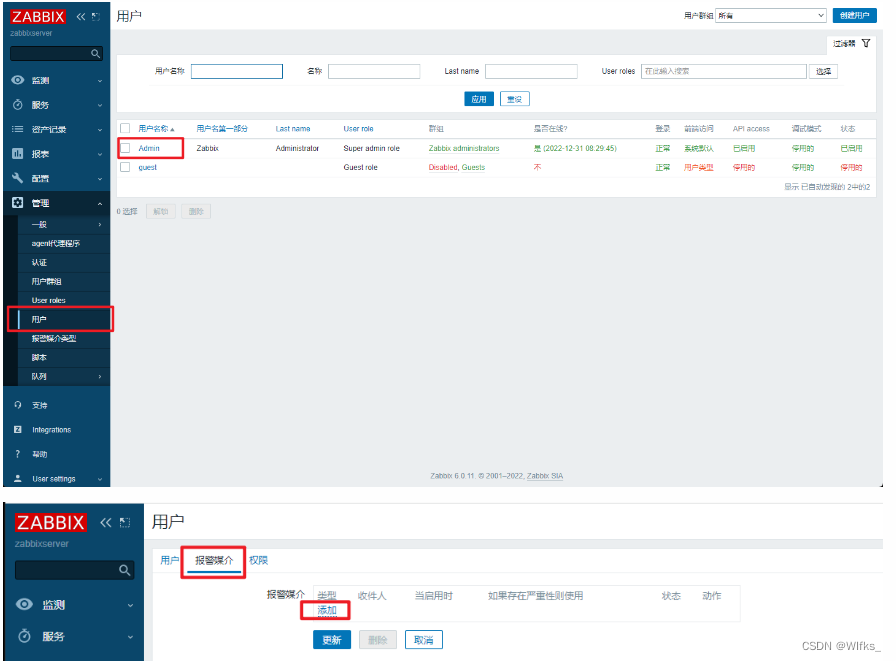The width and height of the screenshot is (896, 661).
Task: Click 创建用户 button
Action: pos(854,15)
